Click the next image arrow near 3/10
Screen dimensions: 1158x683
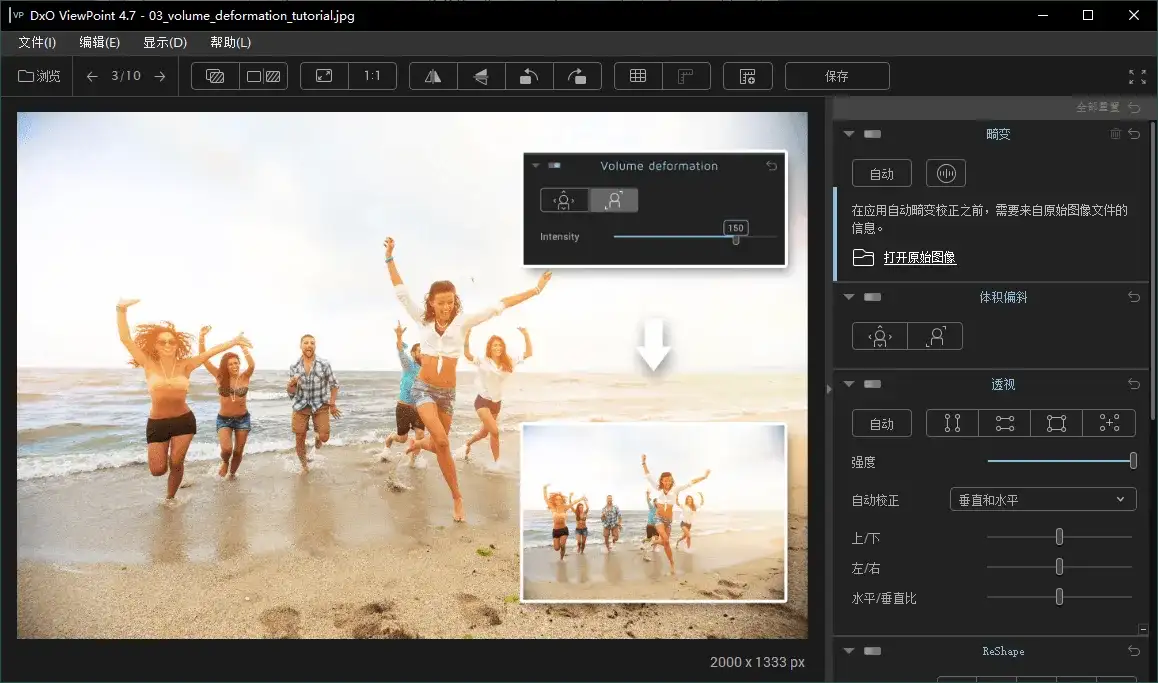[x=161, y=75]
